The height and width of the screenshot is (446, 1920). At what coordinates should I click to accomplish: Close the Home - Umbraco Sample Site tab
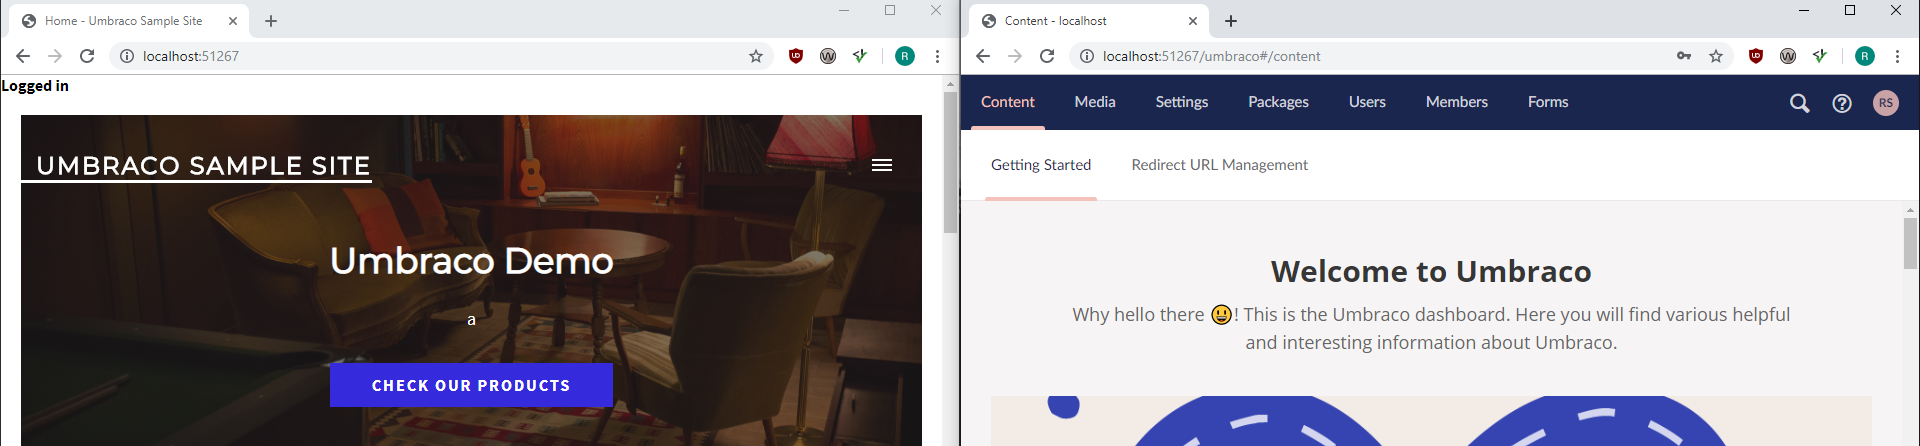tap(233, 21)
